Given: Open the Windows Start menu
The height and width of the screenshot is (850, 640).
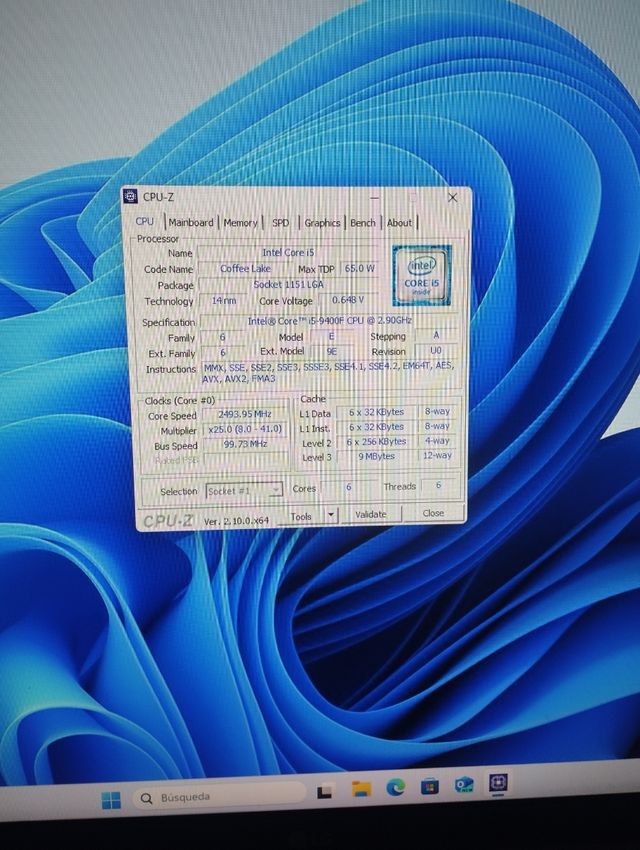Looking at the screenshot, I should [111, 800].
